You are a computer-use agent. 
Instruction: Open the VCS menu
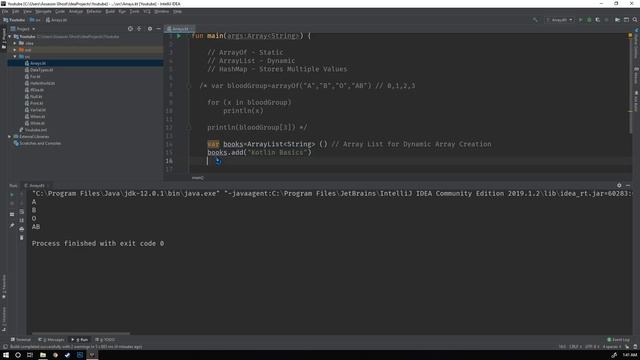[147, 11]
